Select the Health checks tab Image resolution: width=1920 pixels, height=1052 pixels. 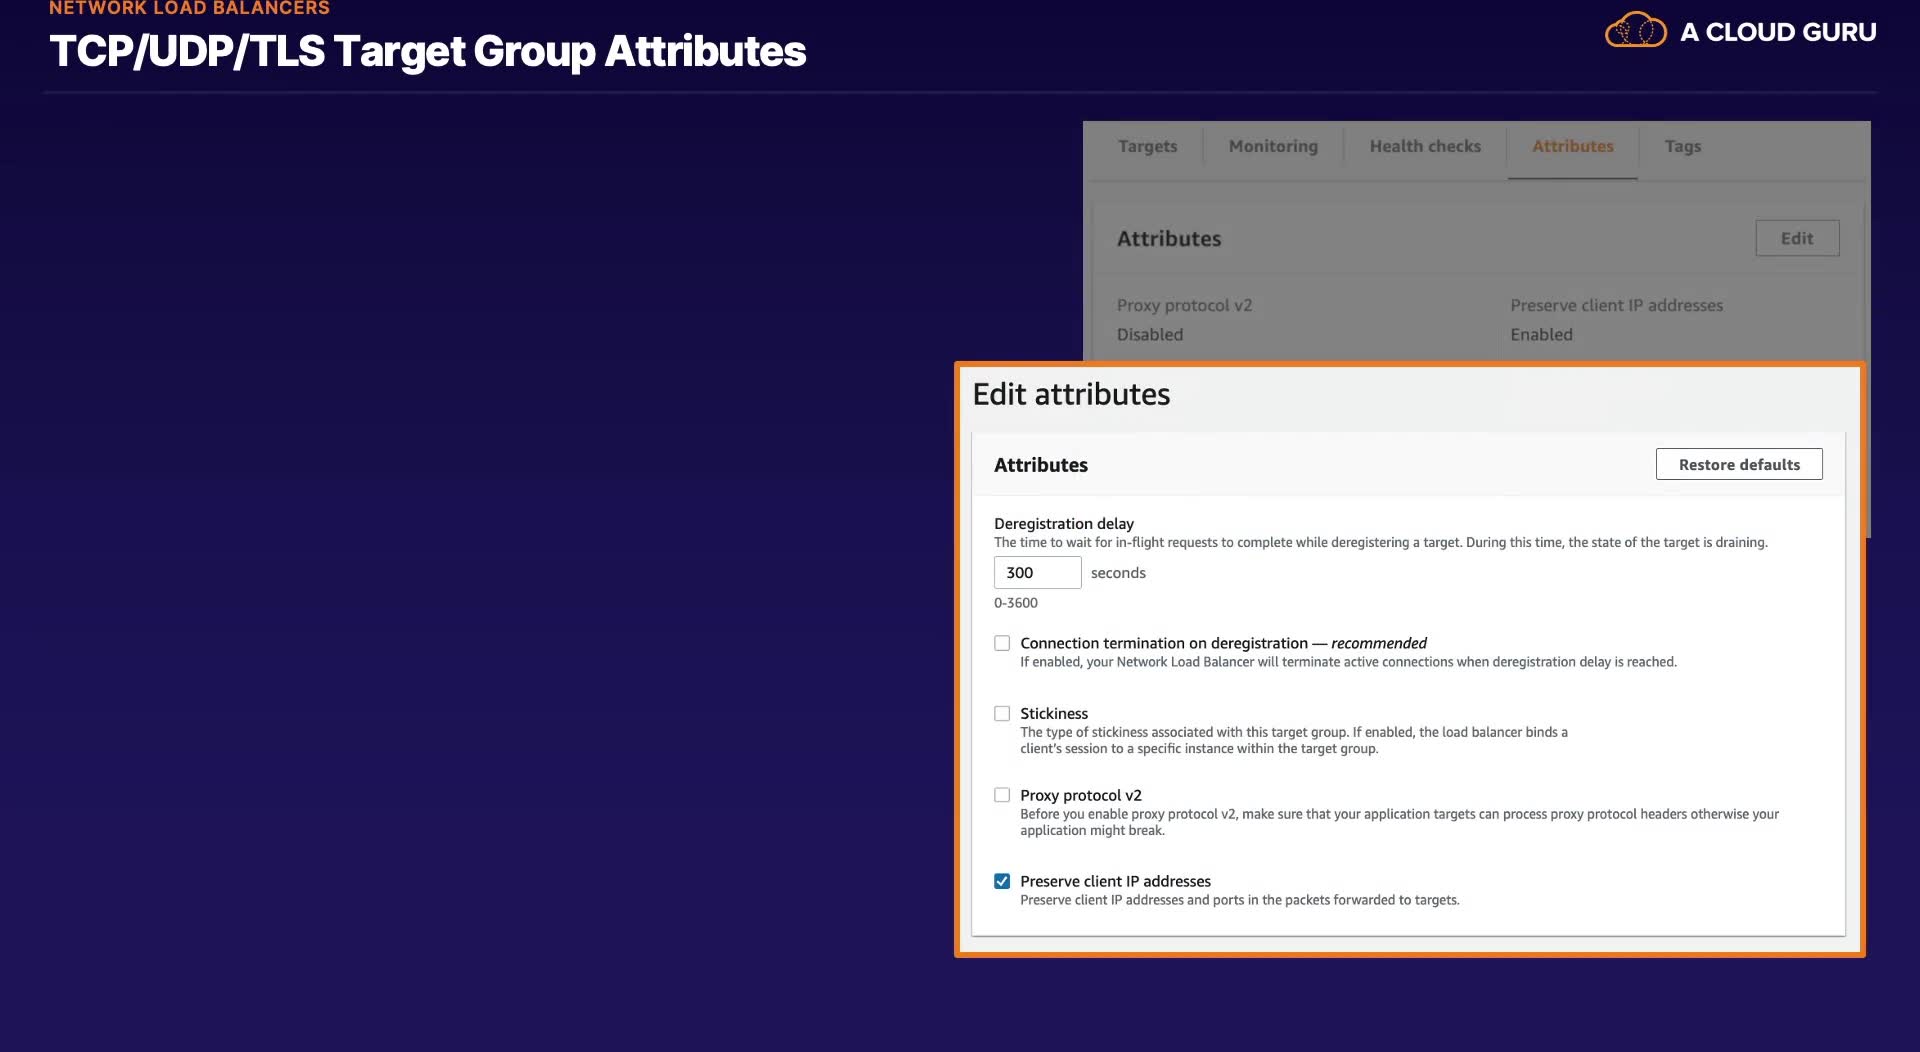[1425, 146]
